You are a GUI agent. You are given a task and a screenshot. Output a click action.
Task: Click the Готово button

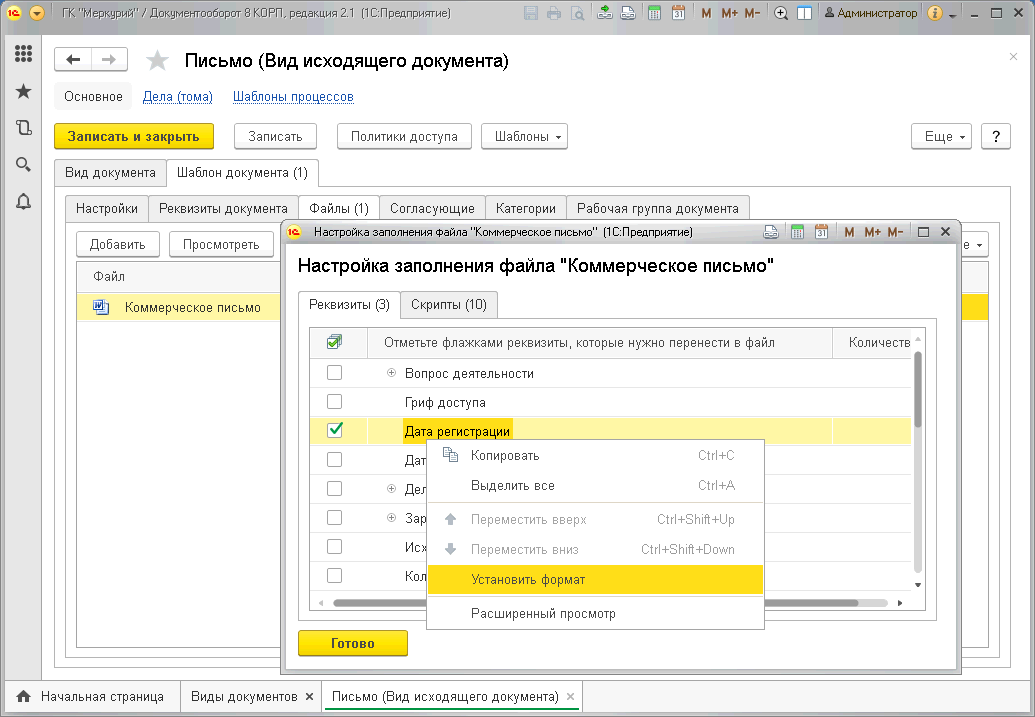click(352, 643)
